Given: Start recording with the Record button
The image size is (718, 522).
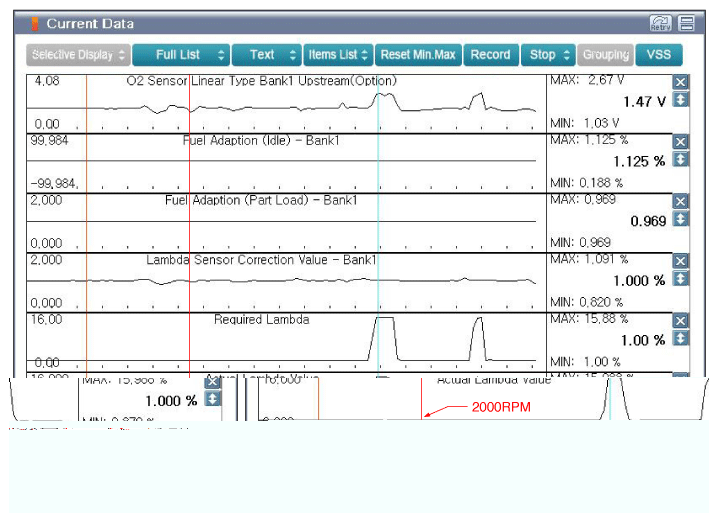Looking at the screenshot, I should [x=490, y=55].
